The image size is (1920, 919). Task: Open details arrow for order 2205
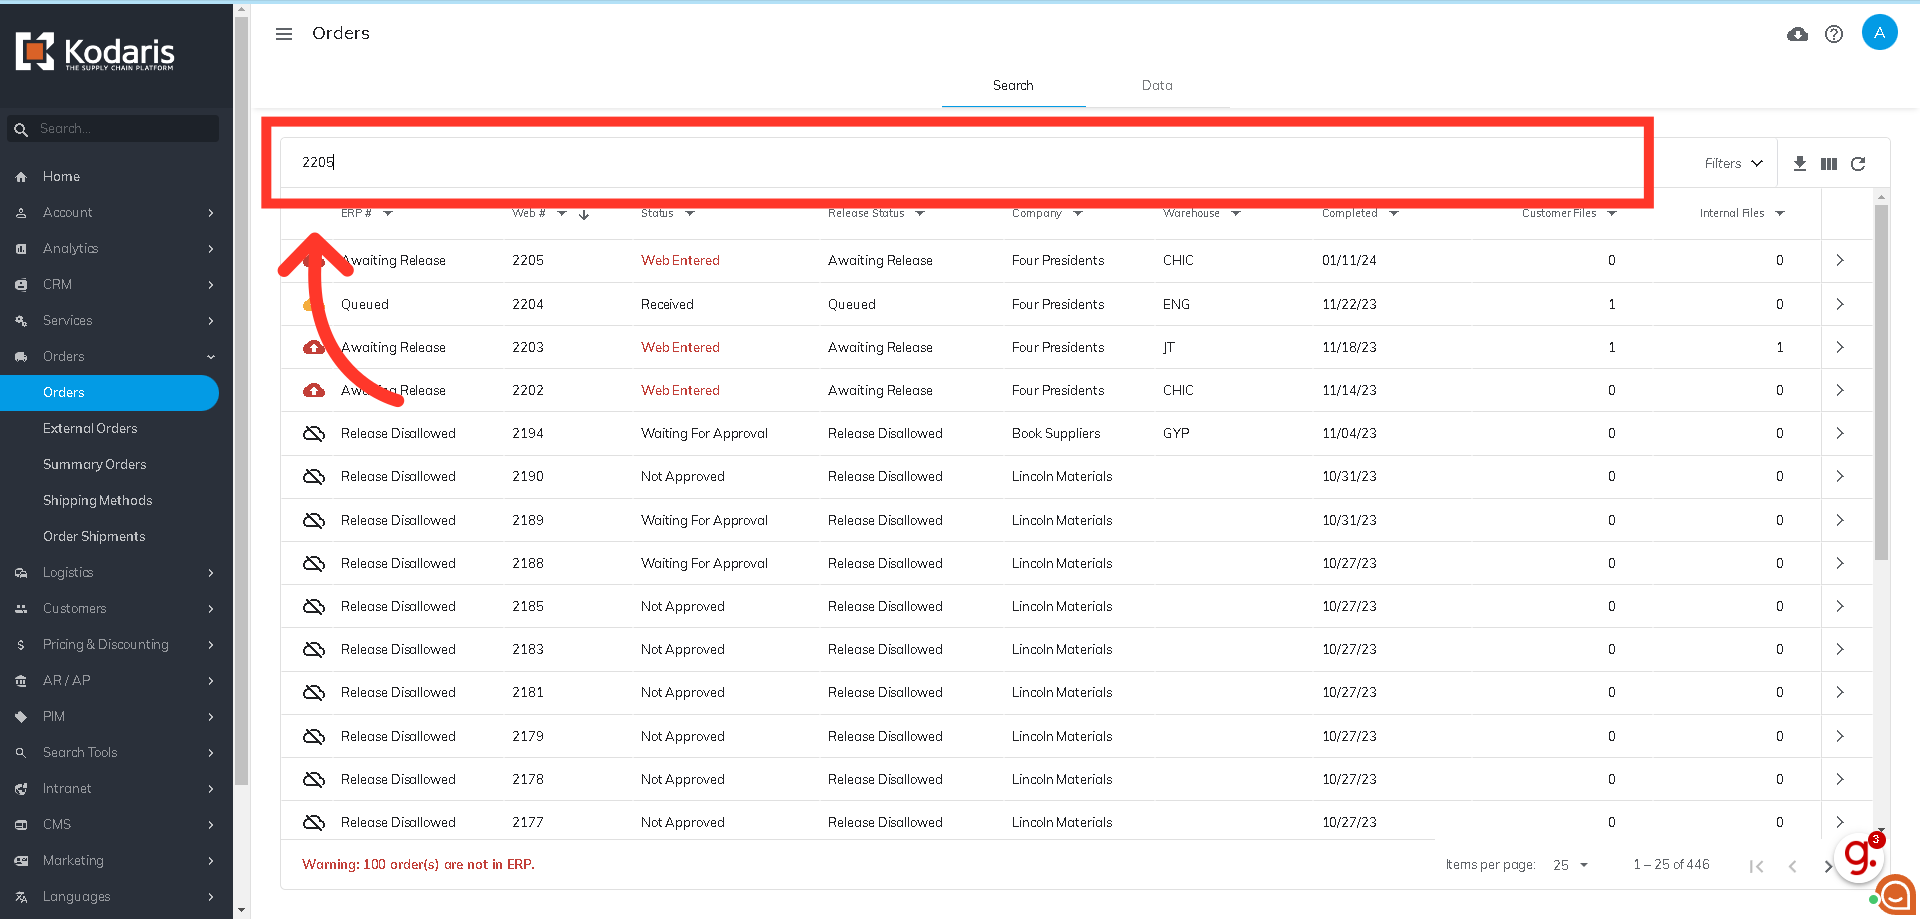tap(1840, 260)
